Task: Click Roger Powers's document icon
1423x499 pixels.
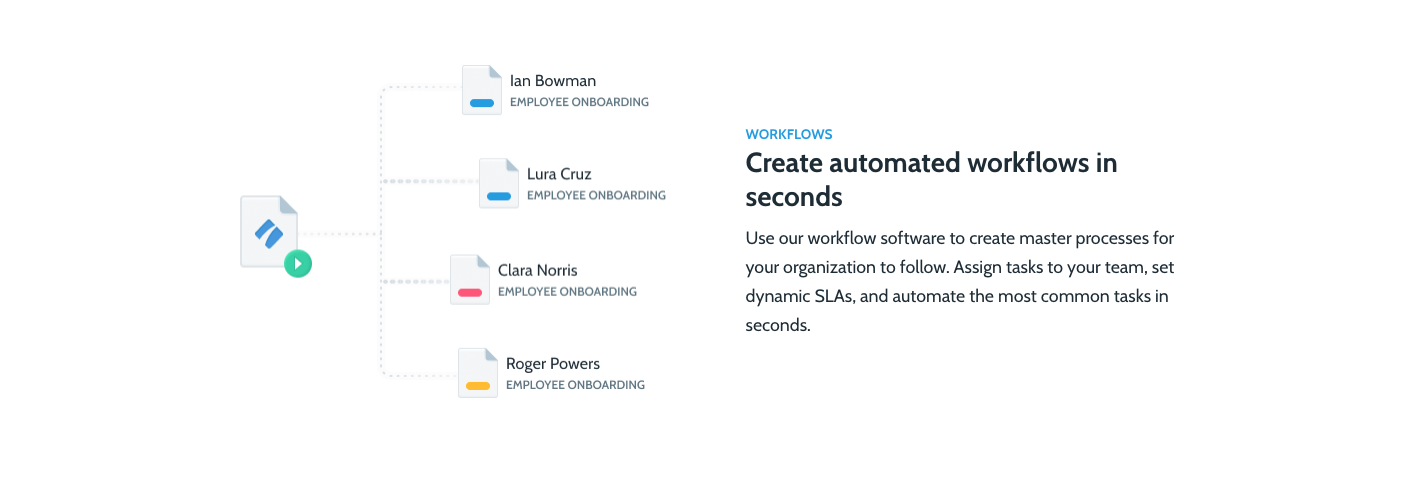Action: (x=478, y=373)
